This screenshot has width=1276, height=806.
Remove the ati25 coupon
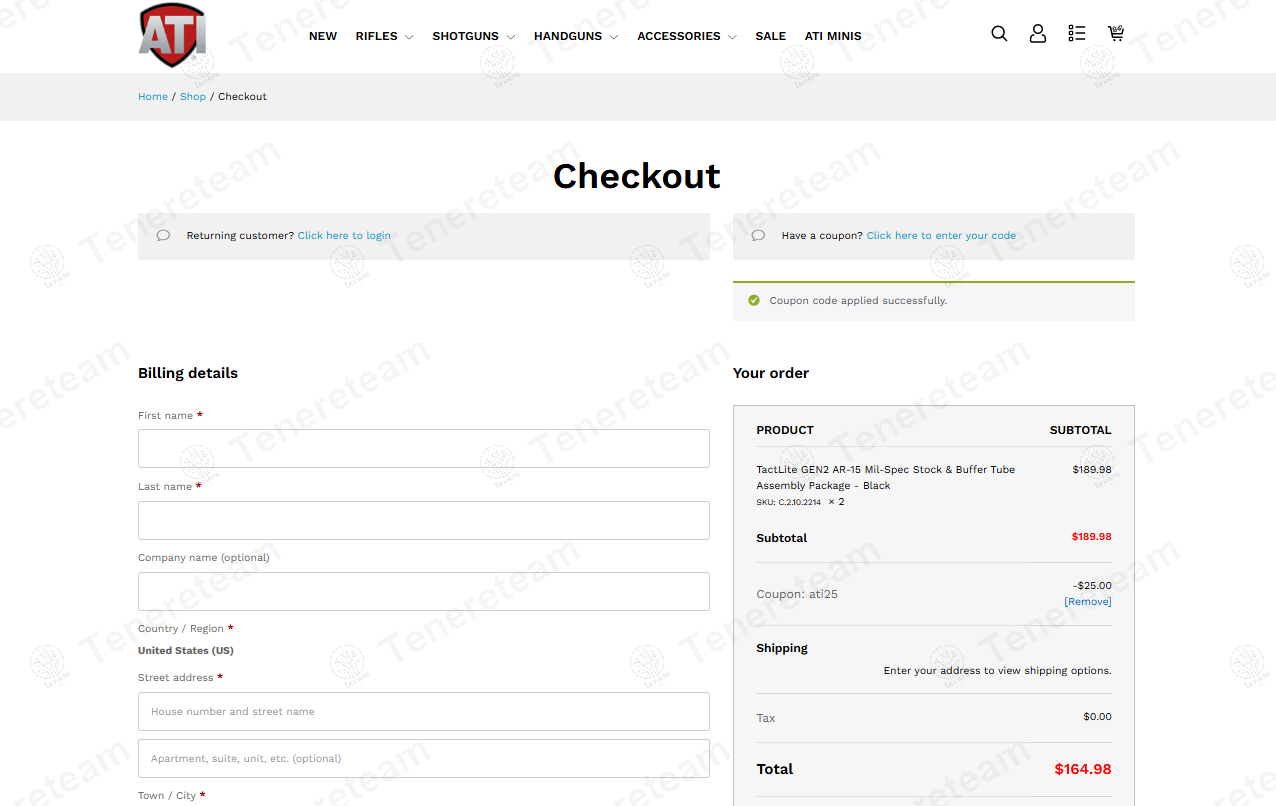tap(1087, 602)
